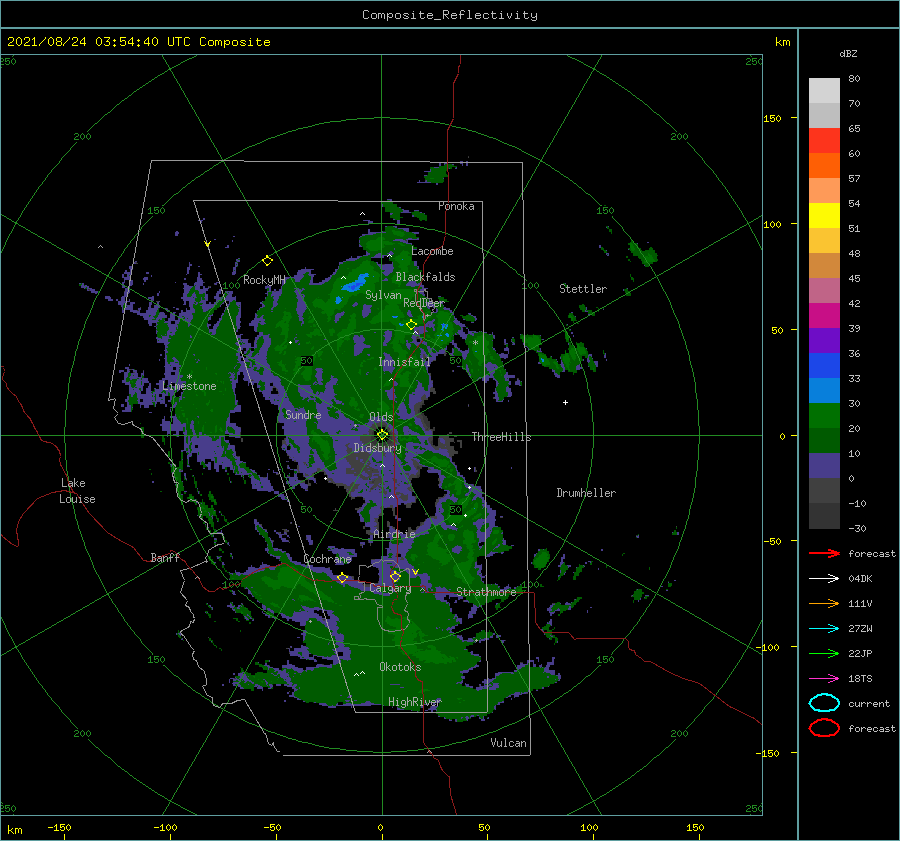
Task: Click the Sylvan label
Action: (383, 295)
